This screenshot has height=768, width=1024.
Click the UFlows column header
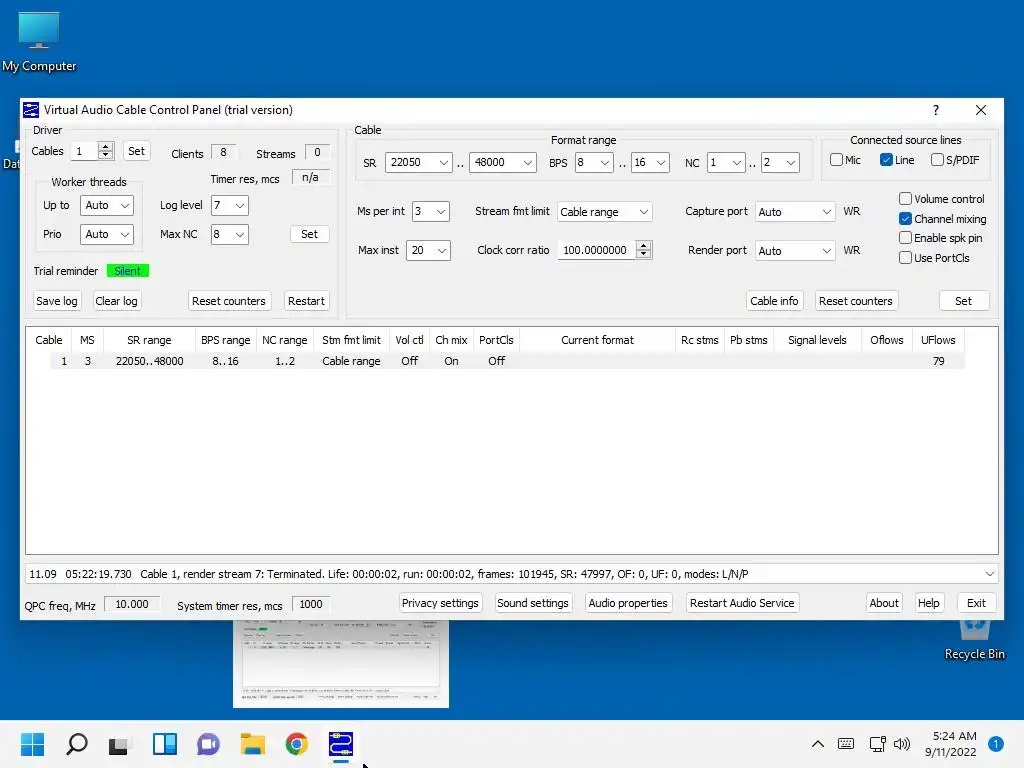tap(938, 340)
